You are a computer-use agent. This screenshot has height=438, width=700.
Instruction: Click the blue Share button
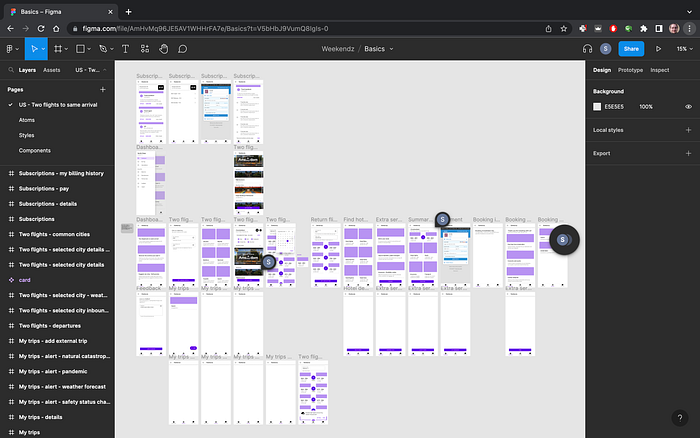click(631, 48)
